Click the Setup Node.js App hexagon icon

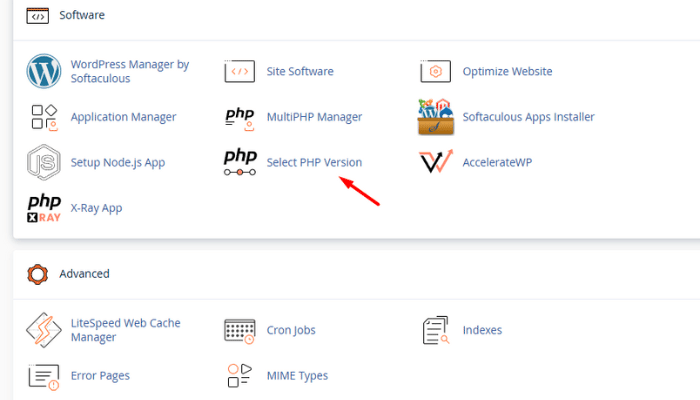coord(43,162)
